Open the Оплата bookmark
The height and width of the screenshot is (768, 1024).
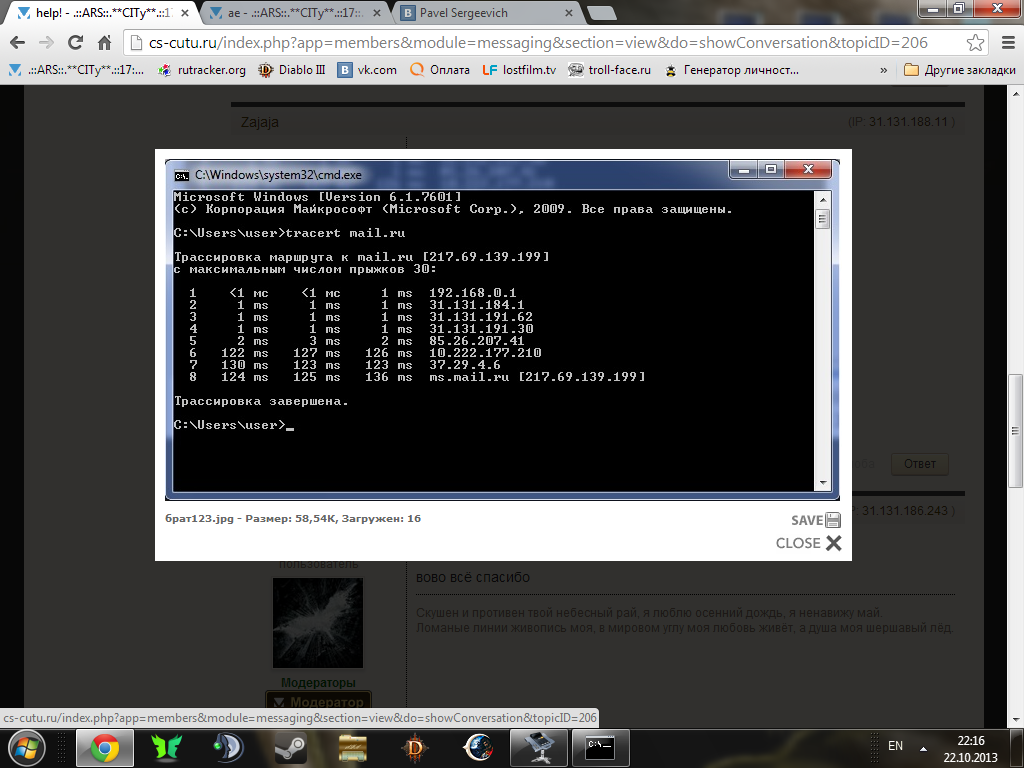440,70
